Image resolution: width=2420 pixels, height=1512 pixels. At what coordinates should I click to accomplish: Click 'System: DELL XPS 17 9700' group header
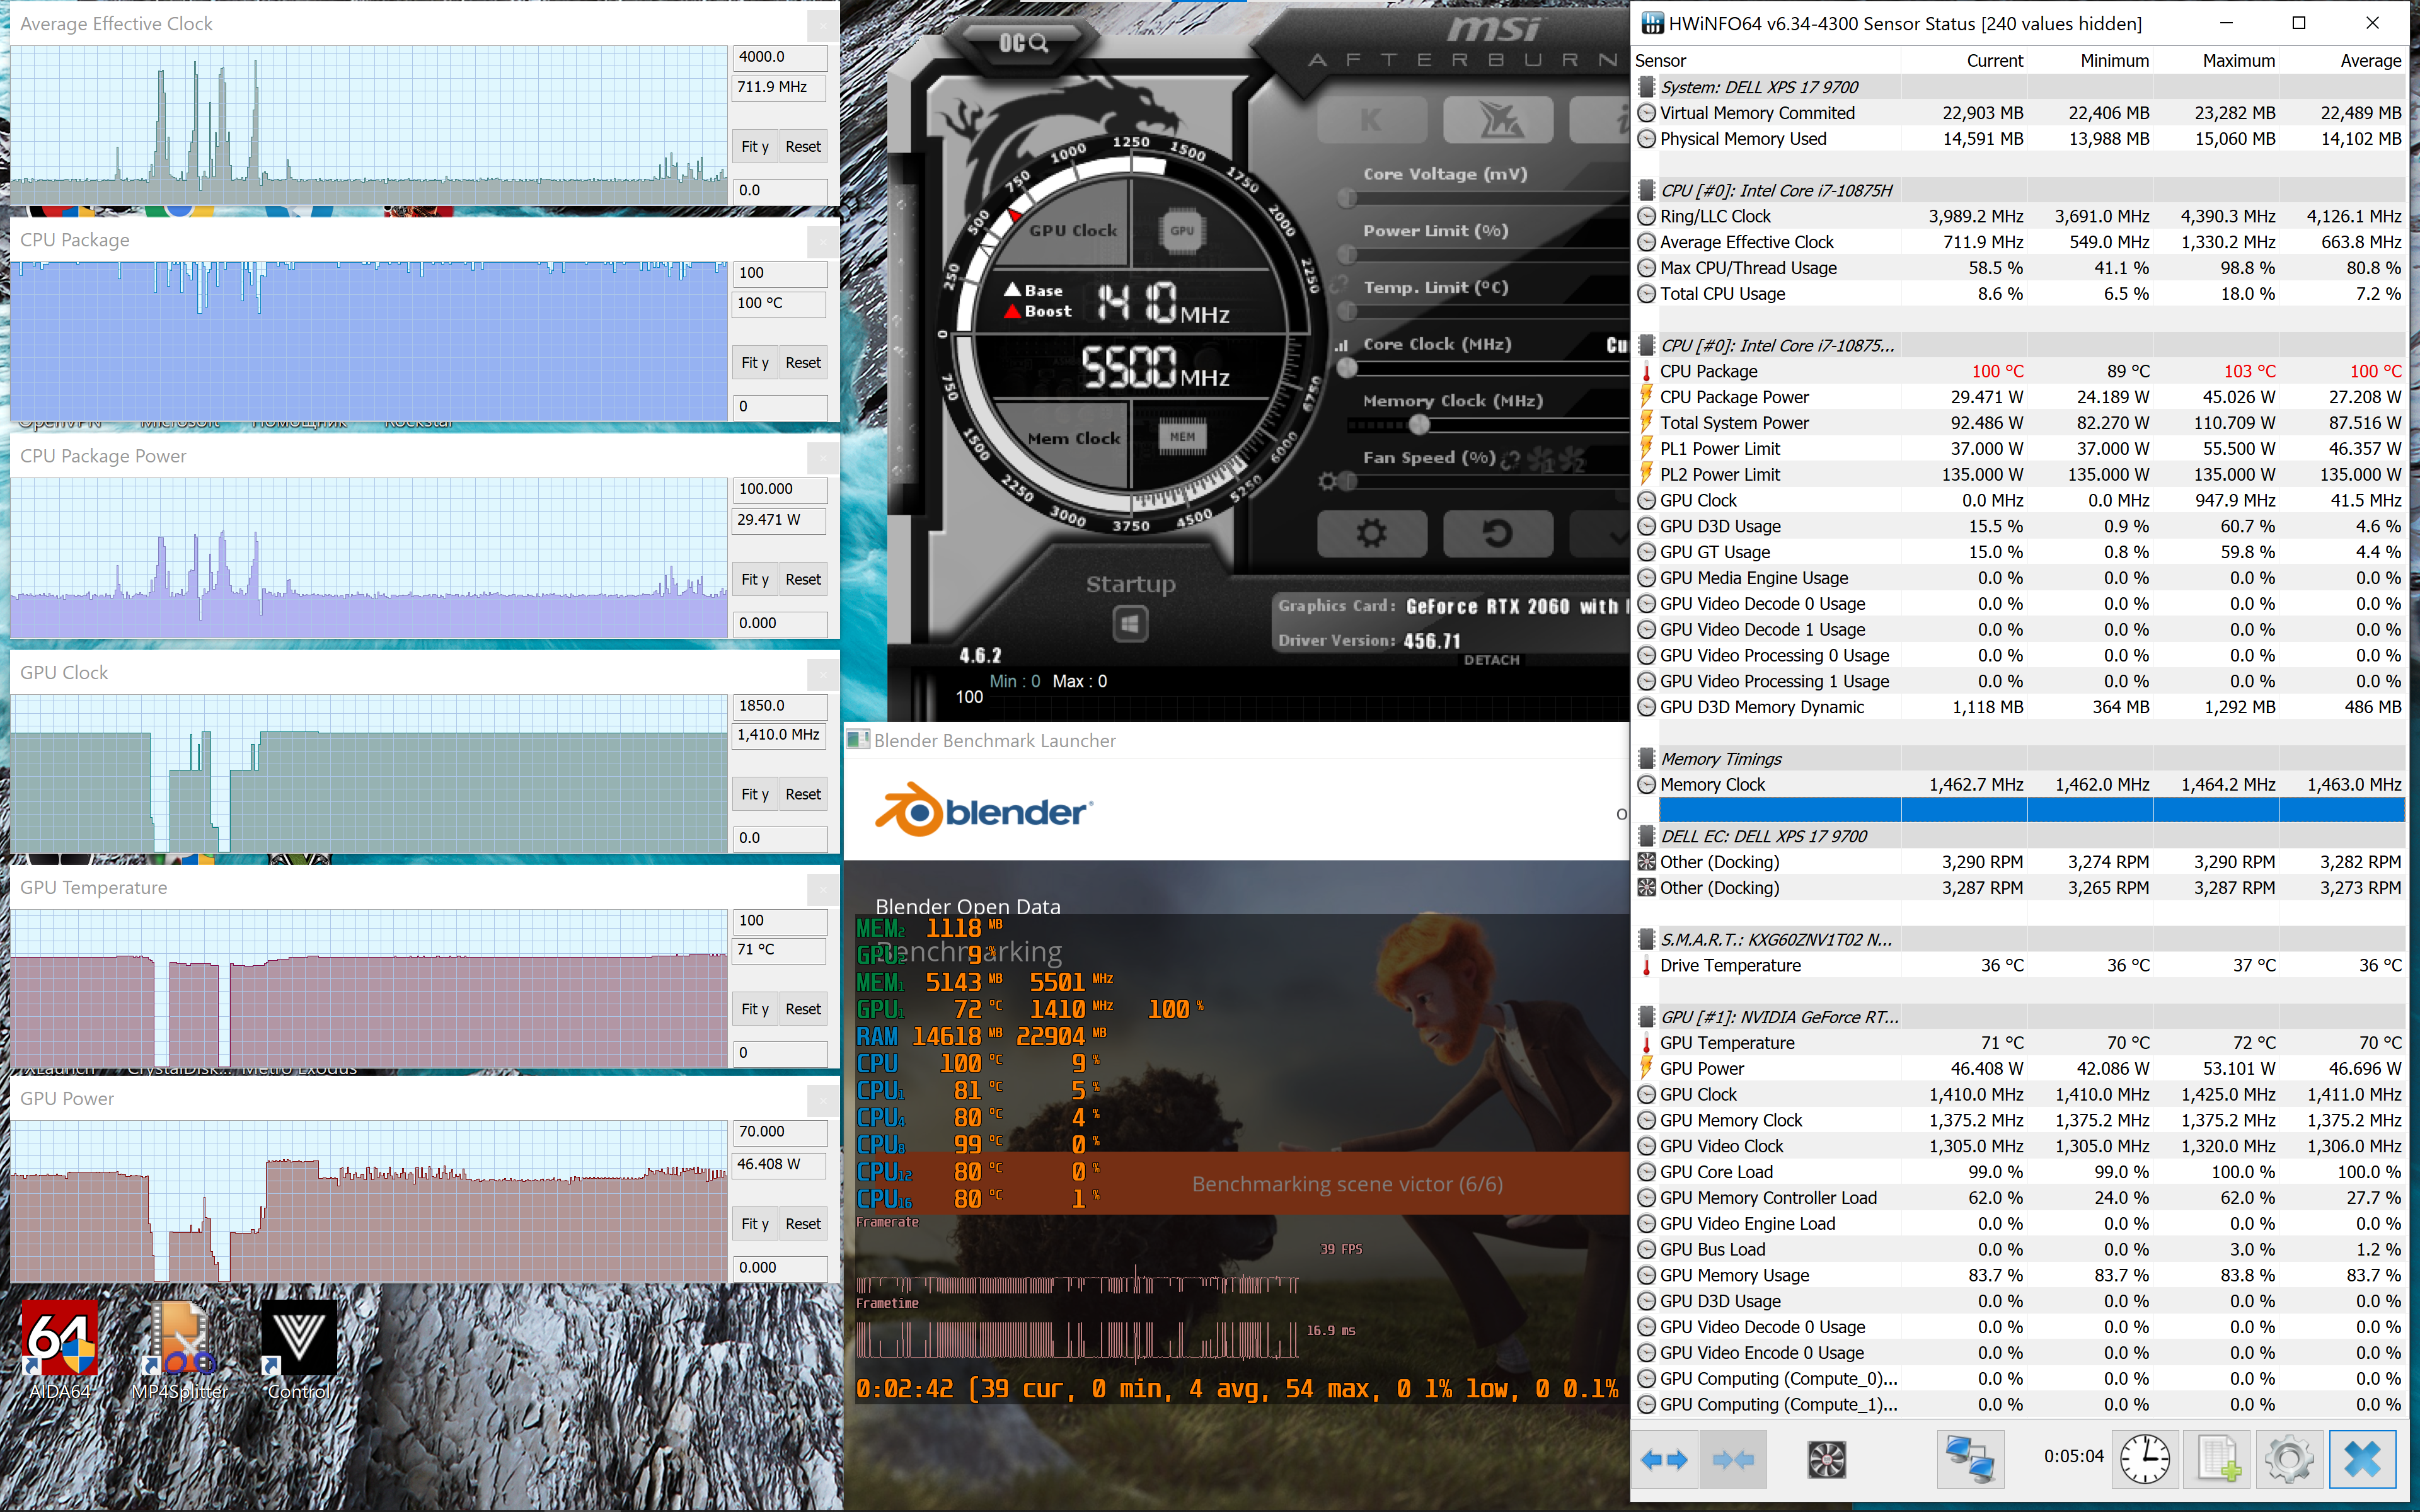[2019, 87]
